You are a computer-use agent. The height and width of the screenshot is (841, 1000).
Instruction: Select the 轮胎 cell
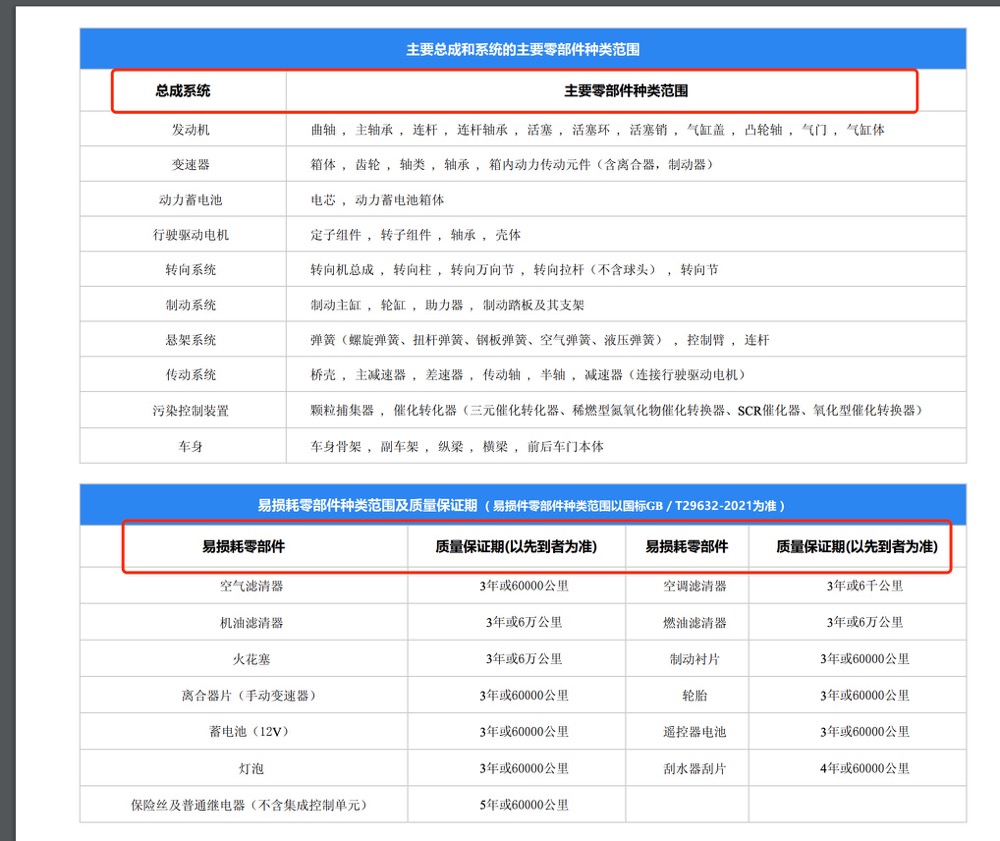click(695, 696)
